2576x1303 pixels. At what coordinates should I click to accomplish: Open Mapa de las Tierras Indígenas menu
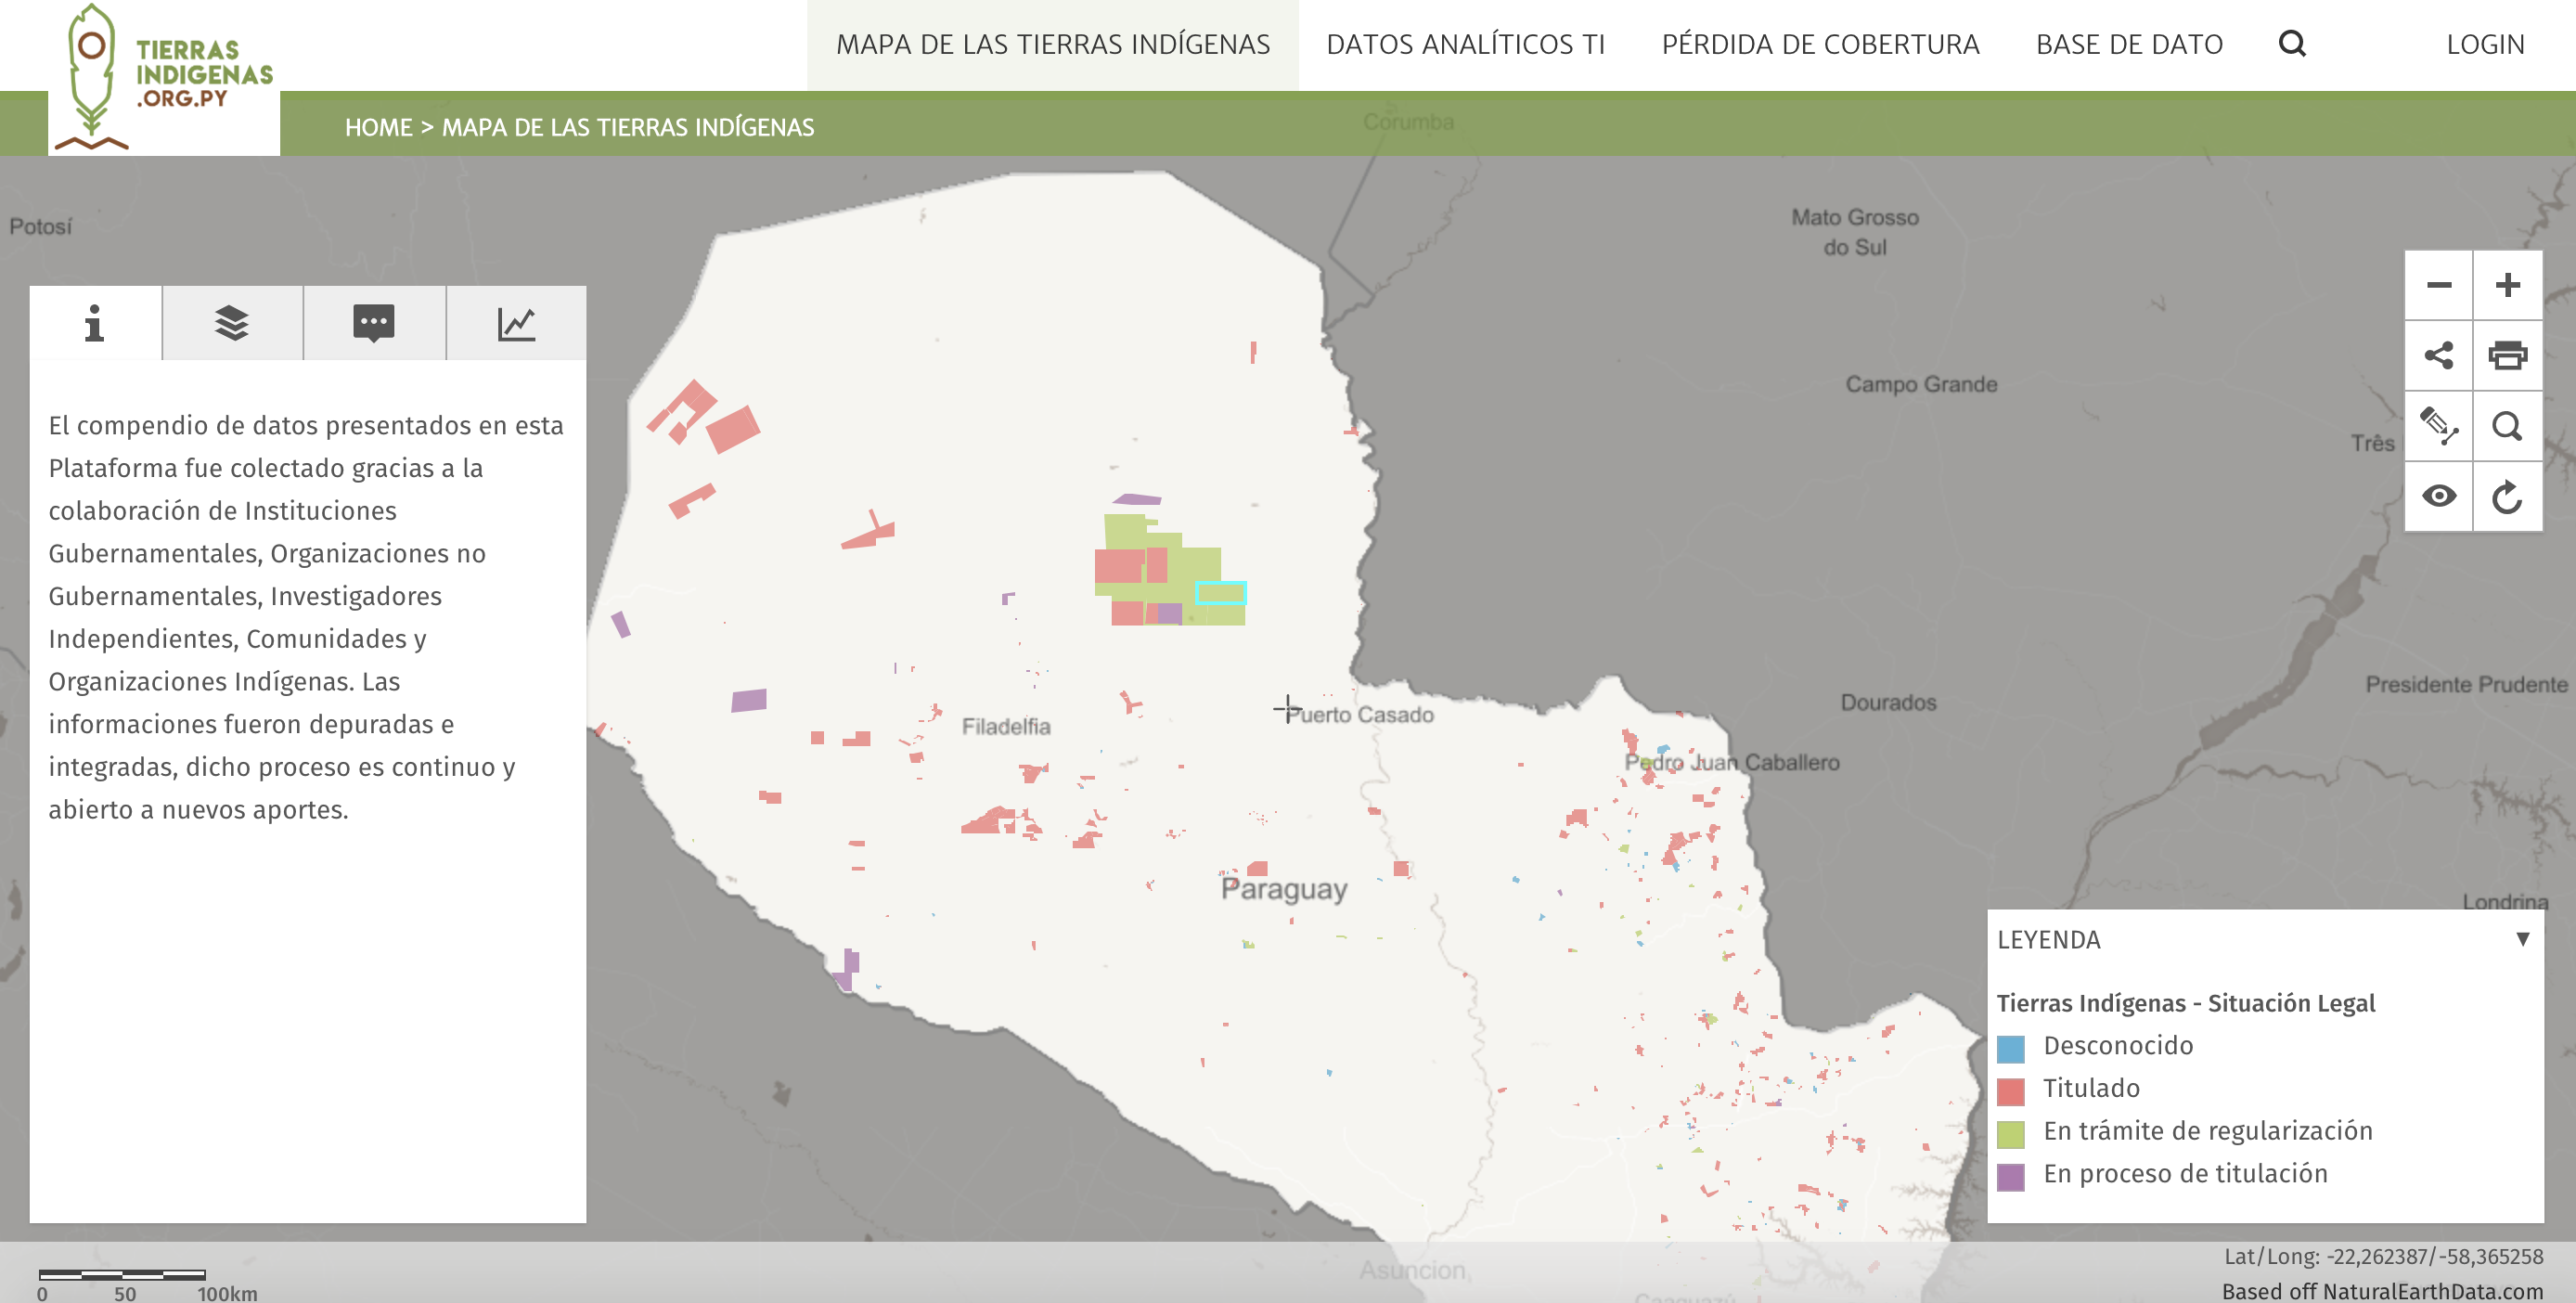pyautogui.click(x=1053, y=45)
